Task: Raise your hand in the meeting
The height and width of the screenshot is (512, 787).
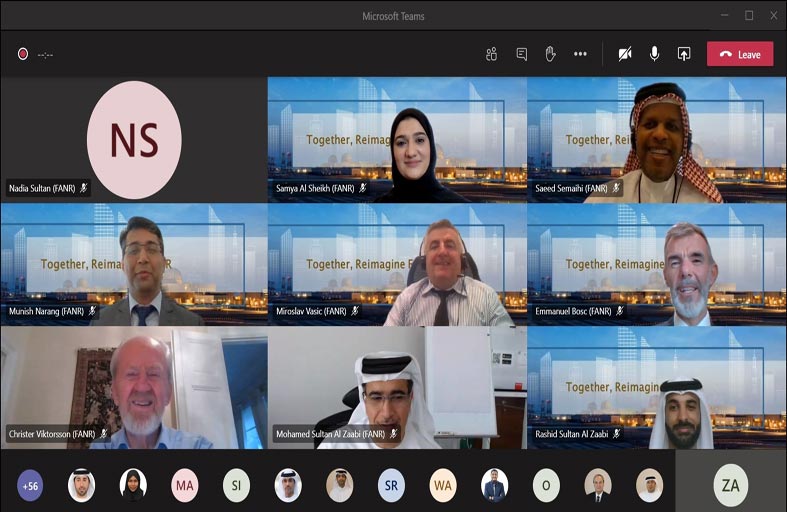Action: point(550,54)
